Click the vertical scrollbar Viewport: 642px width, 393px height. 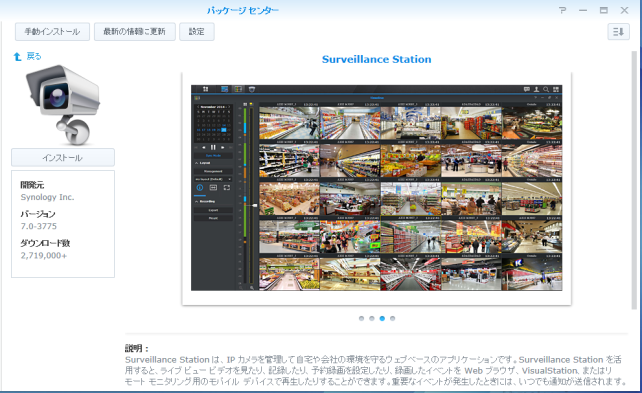635,180
